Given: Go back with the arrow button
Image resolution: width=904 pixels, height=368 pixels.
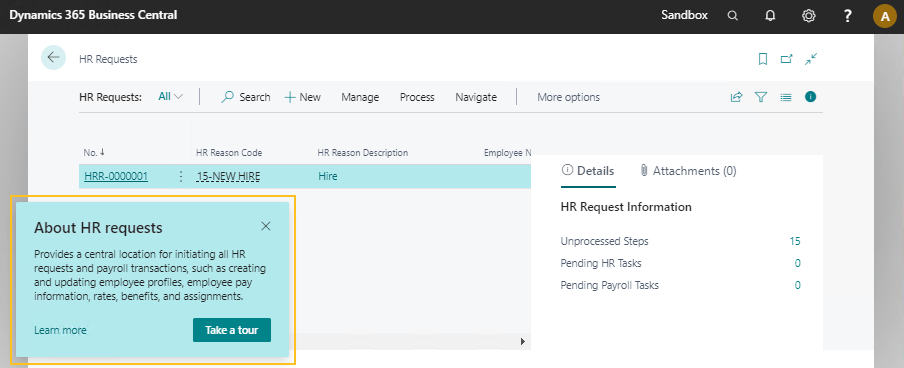Looking at the screenshot, I should coord(54,58).
